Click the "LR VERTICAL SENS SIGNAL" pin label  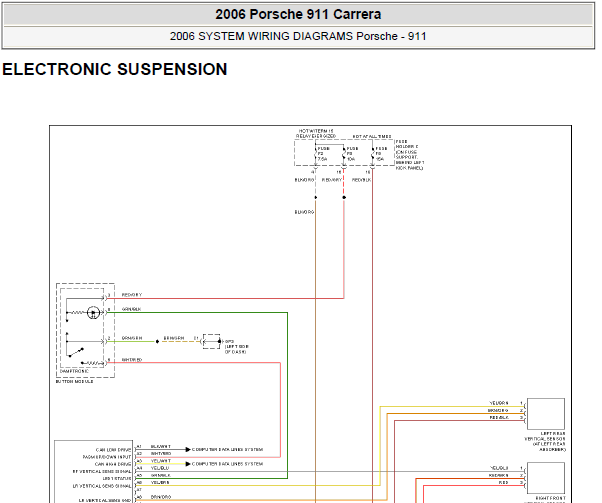click(102, 486)
